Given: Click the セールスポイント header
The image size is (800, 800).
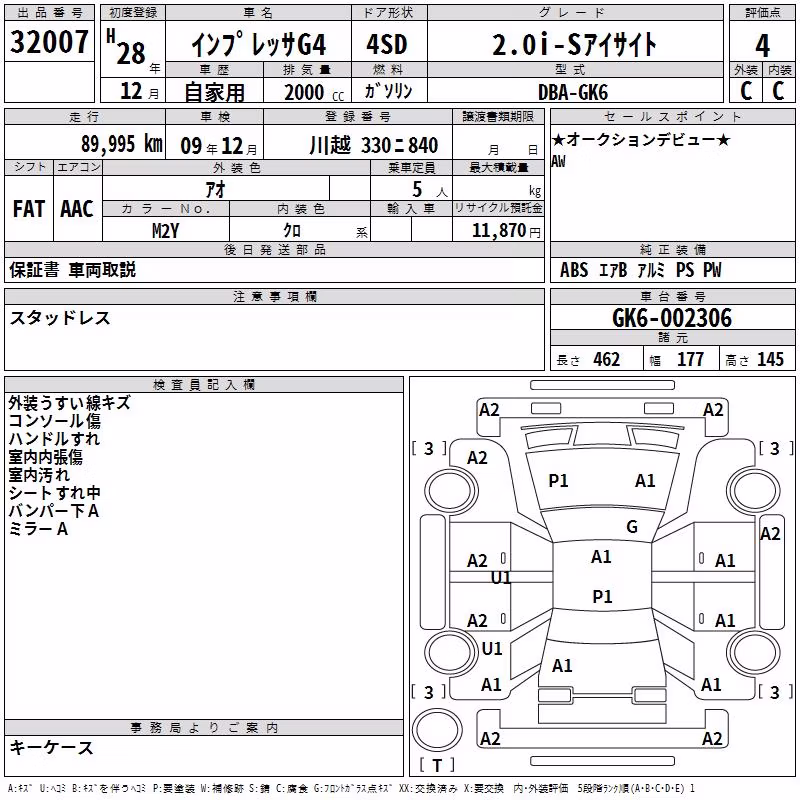Looking at the screenshot, I should coord(672,116).
